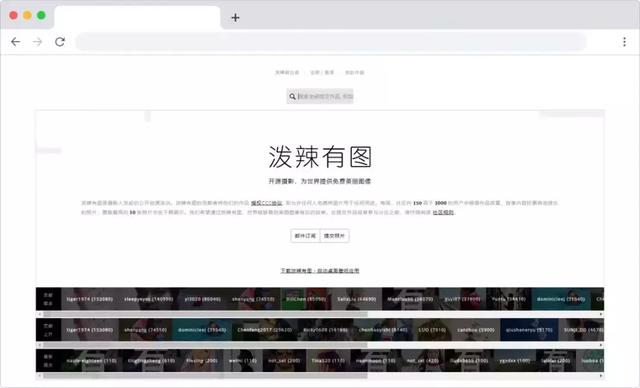Image resolution: width=640 pixels, height=388 pixels.
Task: Open the lalalaz (200) thumbnail
Action: (556, 361)
